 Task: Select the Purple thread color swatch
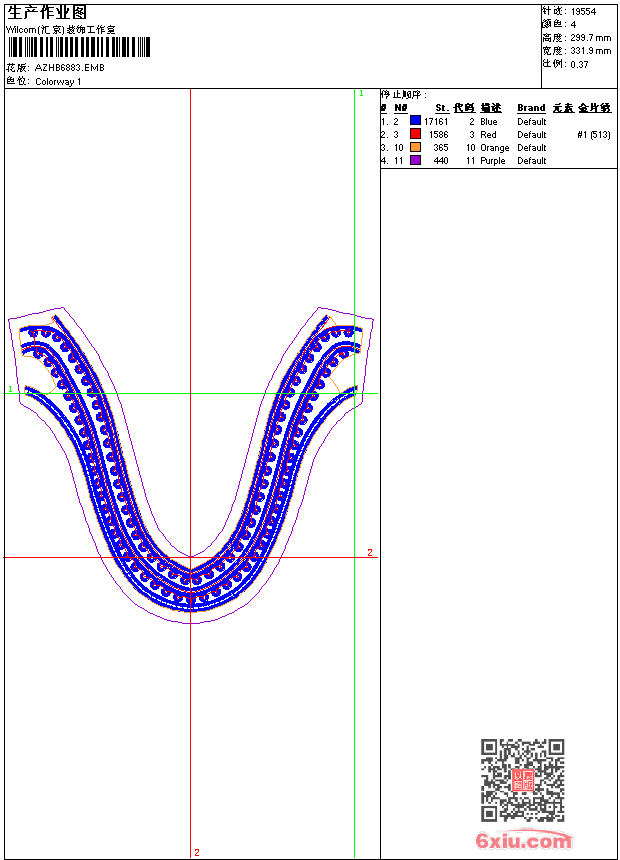coord(415,160)
